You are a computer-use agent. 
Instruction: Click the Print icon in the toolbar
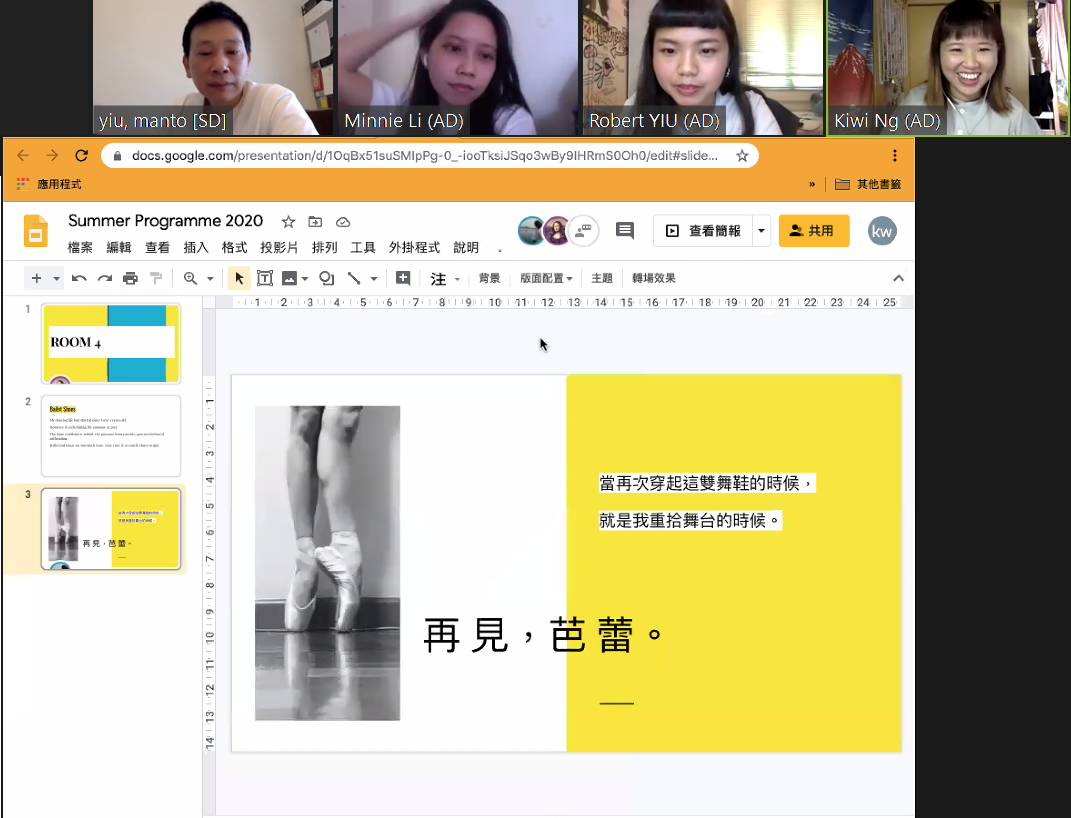tap(130, 279)
